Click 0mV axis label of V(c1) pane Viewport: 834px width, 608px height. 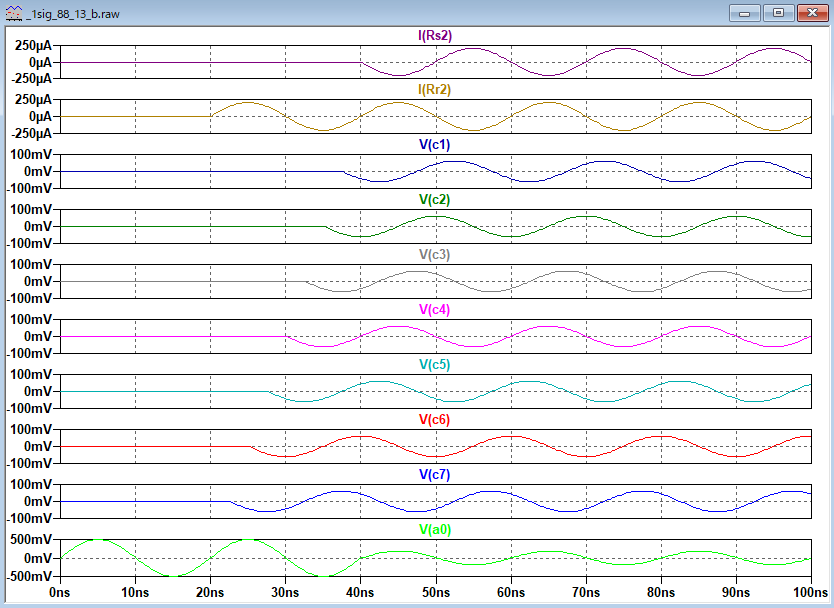[x=38, y=172]
